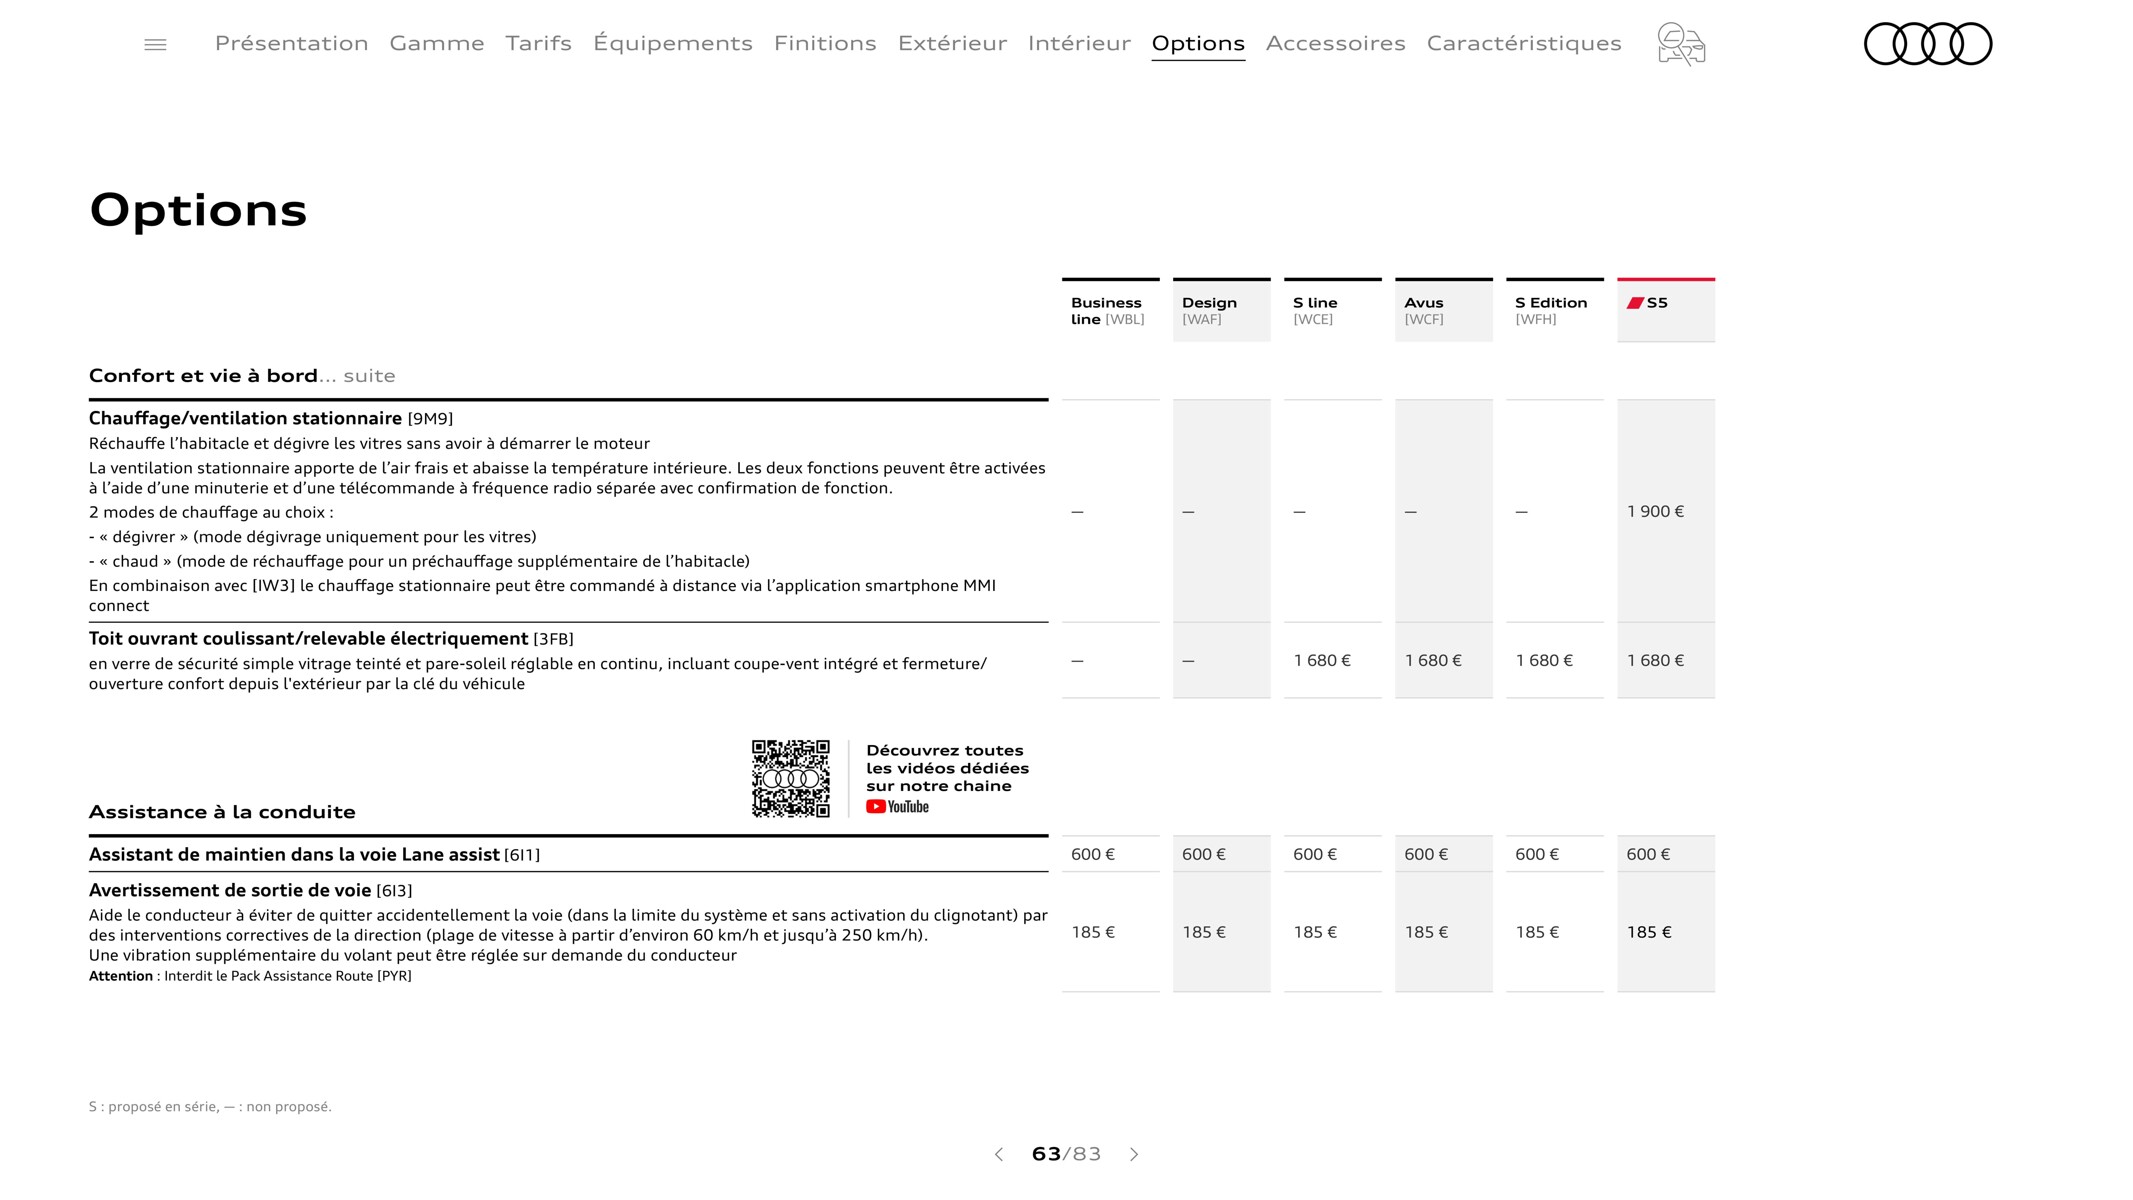This screenshot has width=2133, height=1200.
Task: Click the QR code for Audi videos
Action: [x=790, y=779]
